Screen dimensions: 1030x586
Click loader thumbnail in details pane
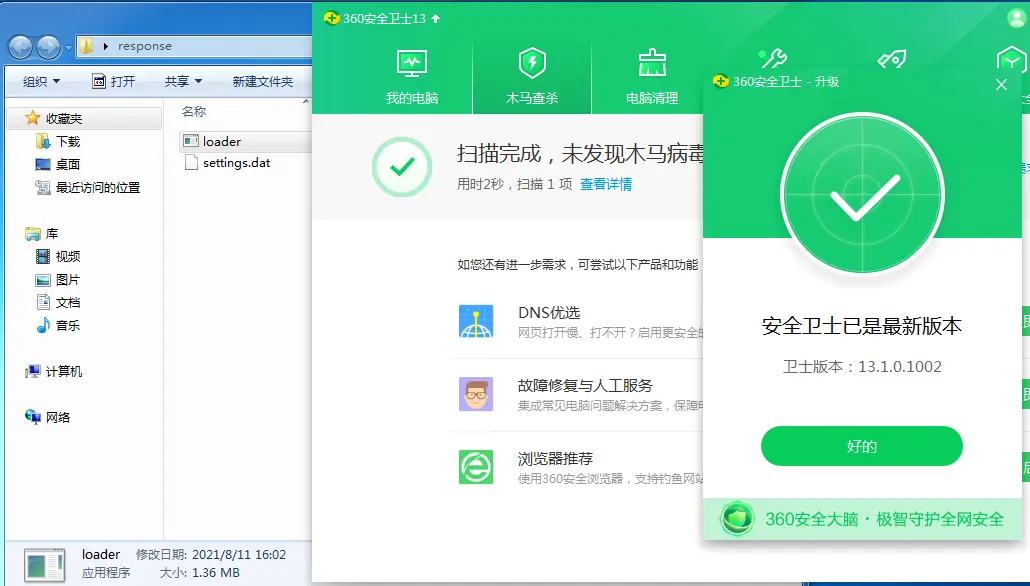click(45, 564)
